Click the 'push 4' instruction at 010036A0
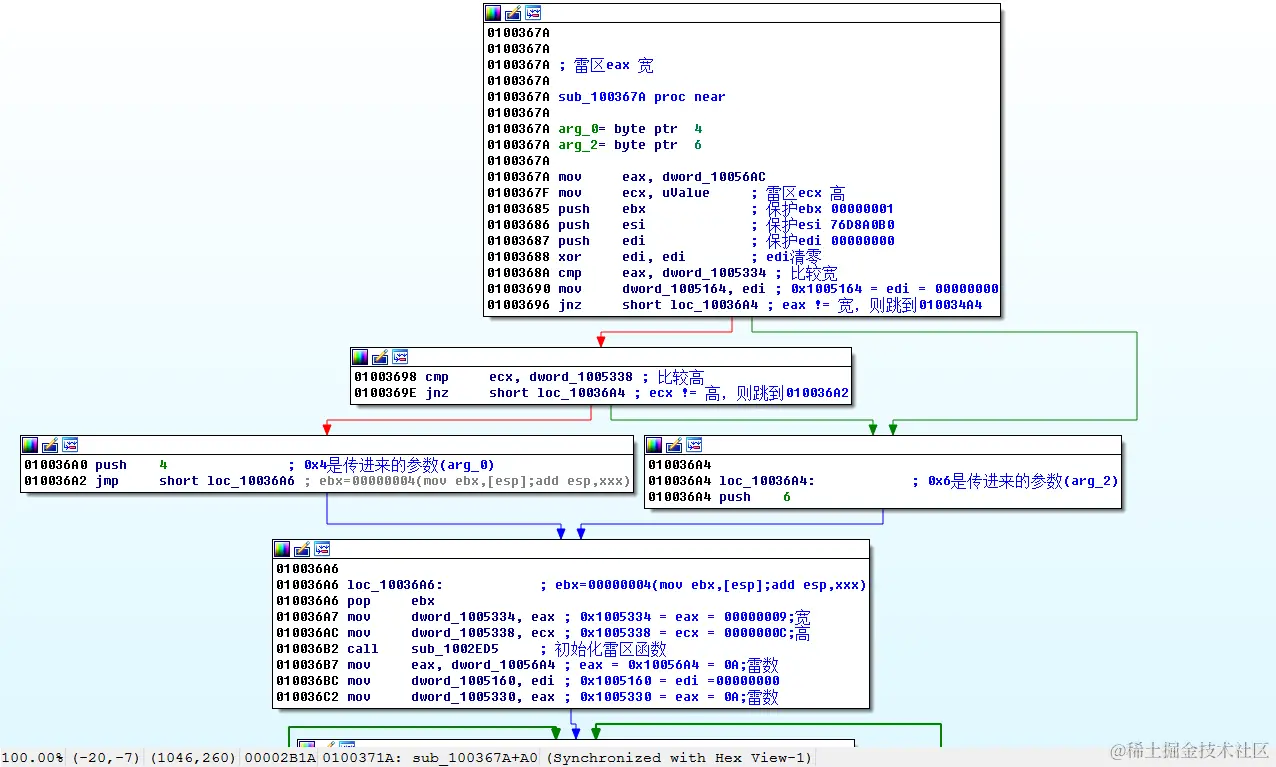This screenshot has width=1276, height=767. [131, 465]
